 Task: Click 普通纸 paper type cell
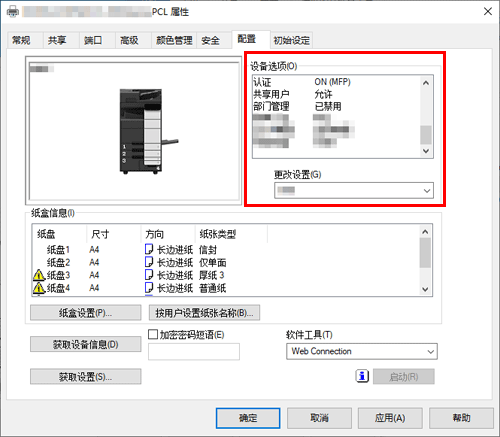coord(213,288)
